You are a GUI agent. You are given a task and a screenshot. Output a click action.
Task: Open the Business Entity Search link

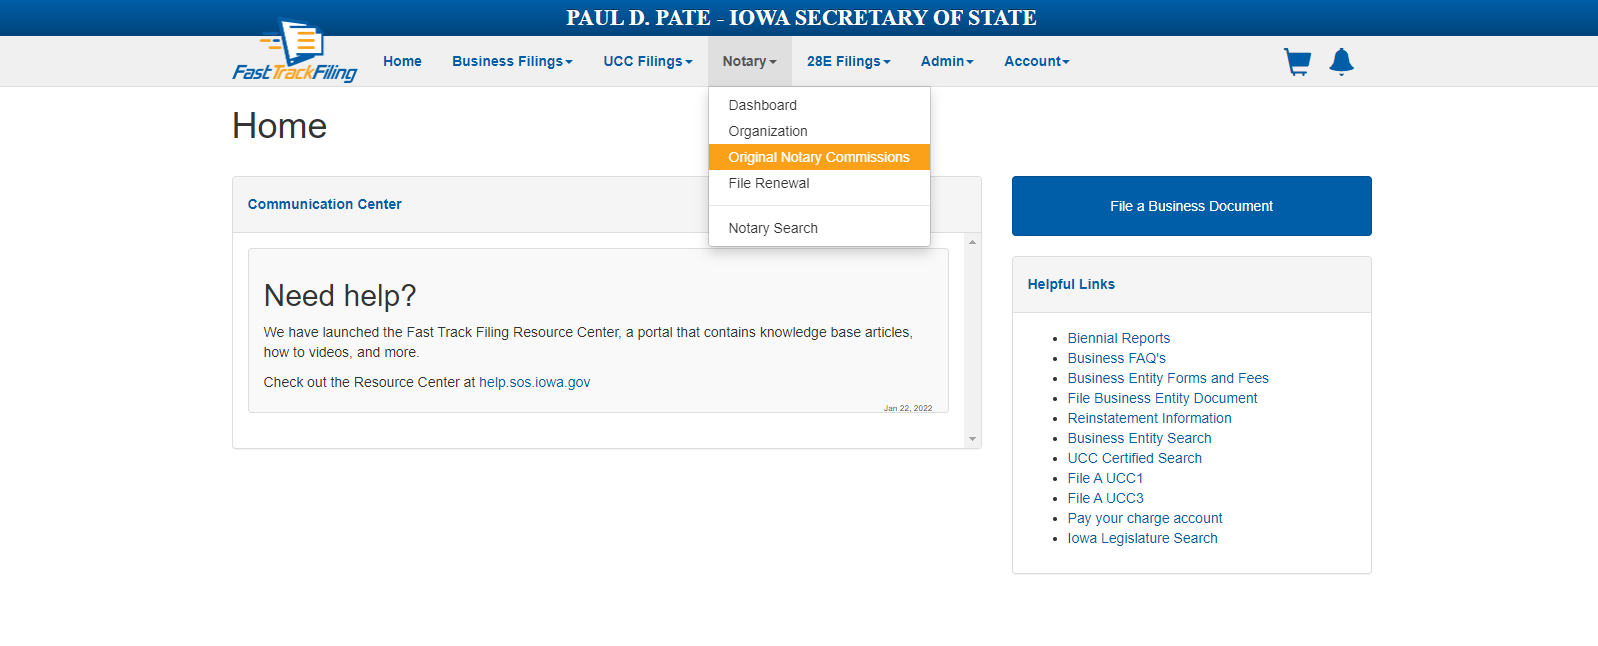pyautogui.click(x=1139, y=438)
